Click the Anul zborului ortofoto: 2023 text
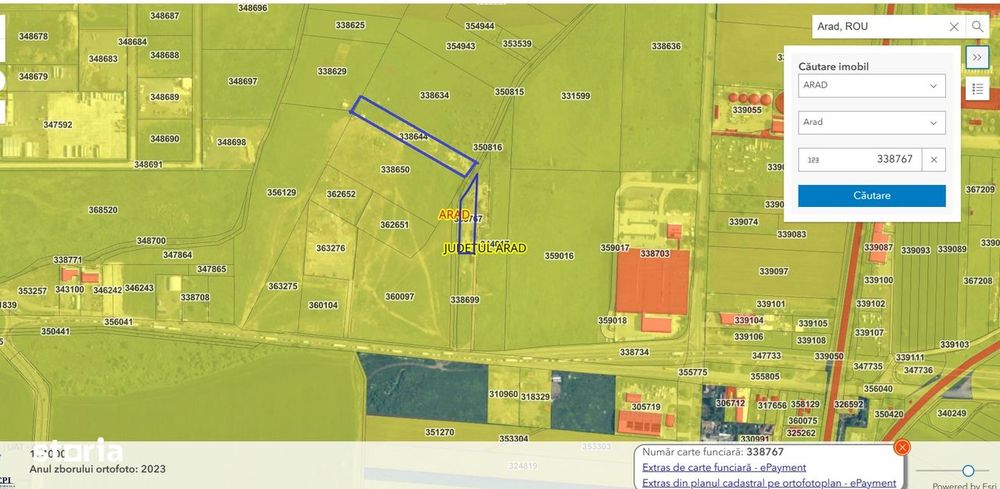 coord(98,469)
